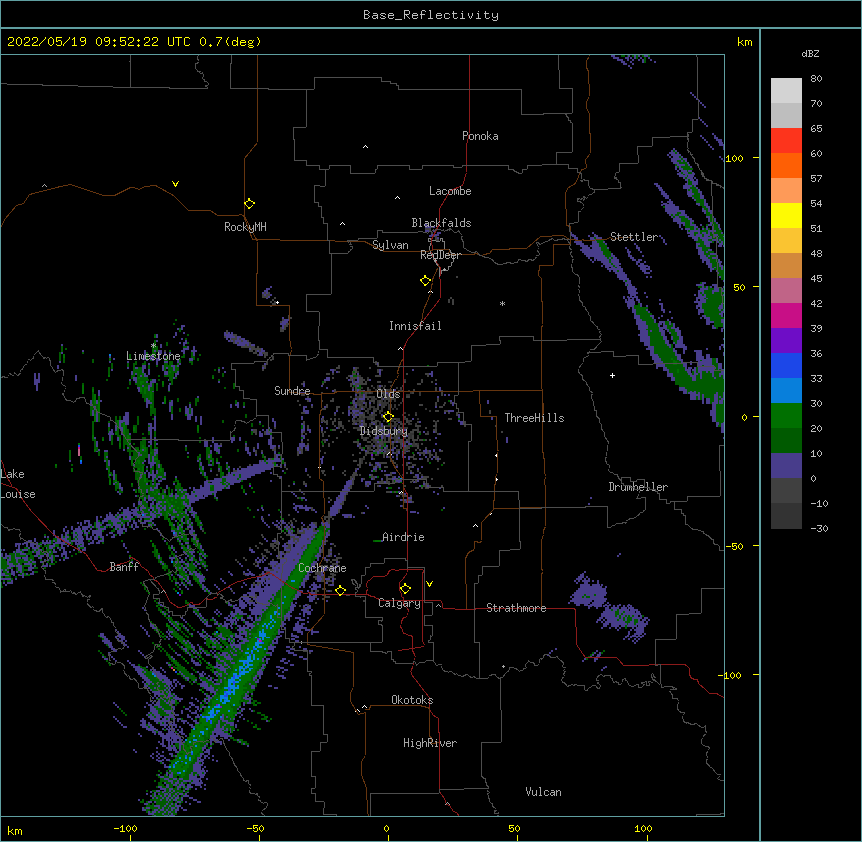Viewport: 862px width, 842px height.
Task: Click the Strathmore label
Action: click(x=516, y=608)
